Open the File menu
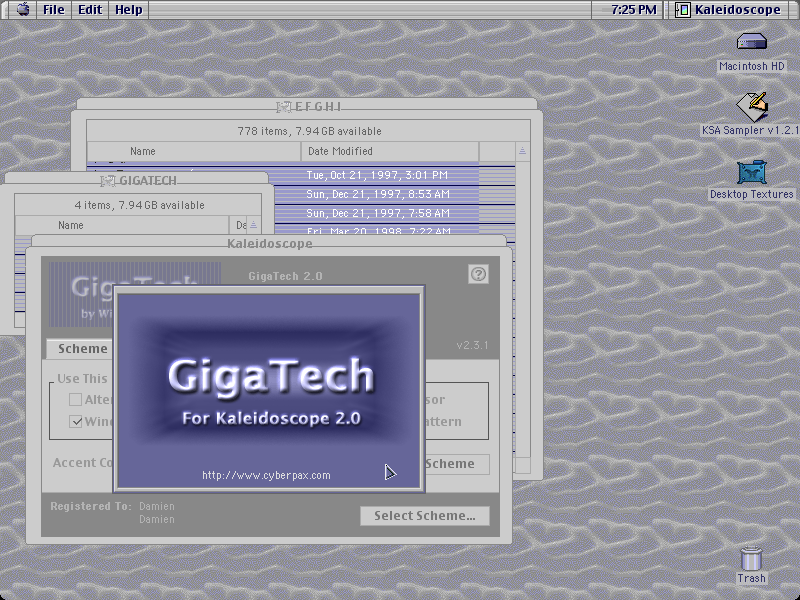 [x=54, y=10]
